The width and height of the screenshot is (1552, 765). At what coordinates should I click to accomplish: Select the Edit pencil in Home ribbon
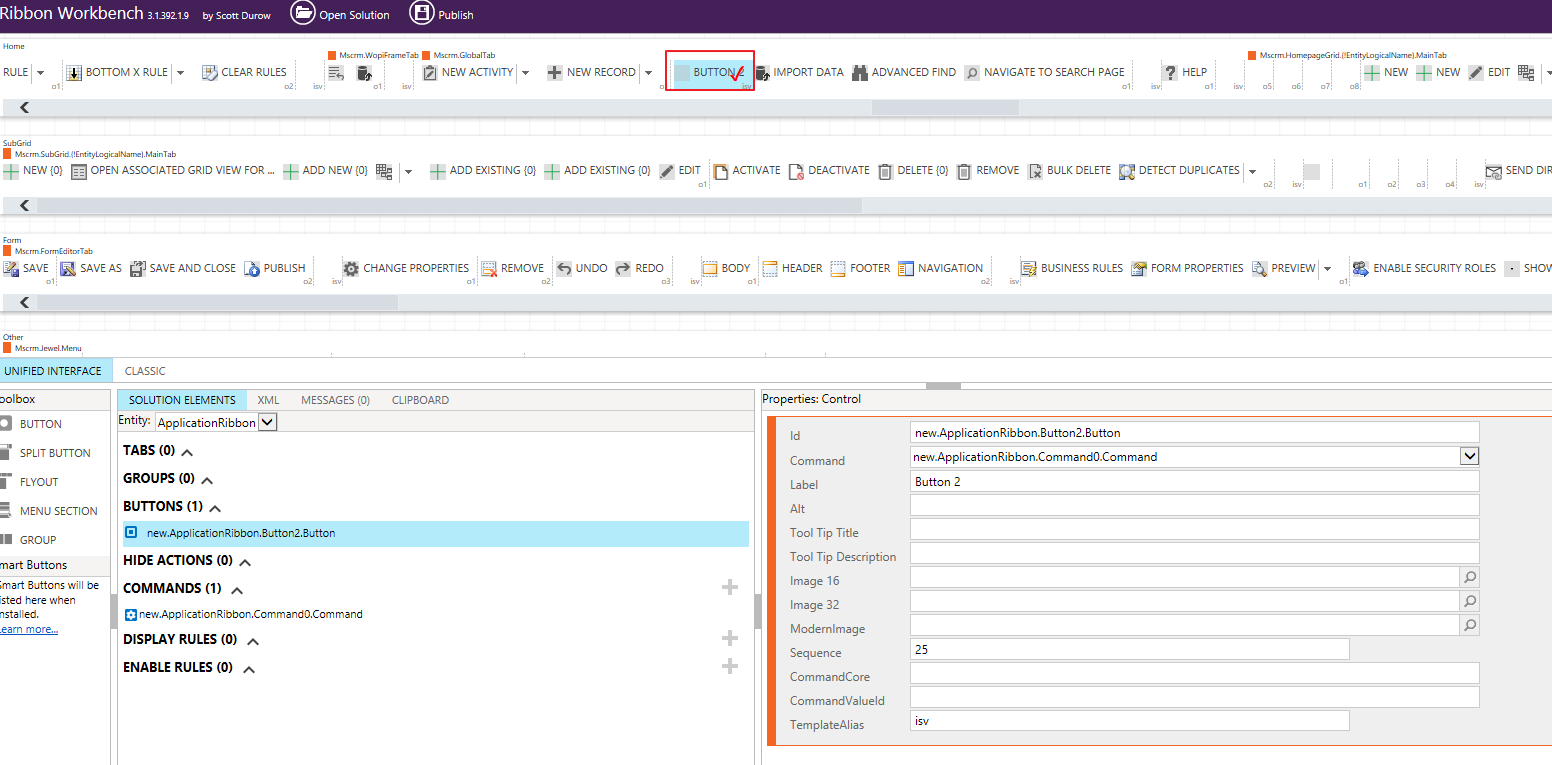(x=1489, y=72)
